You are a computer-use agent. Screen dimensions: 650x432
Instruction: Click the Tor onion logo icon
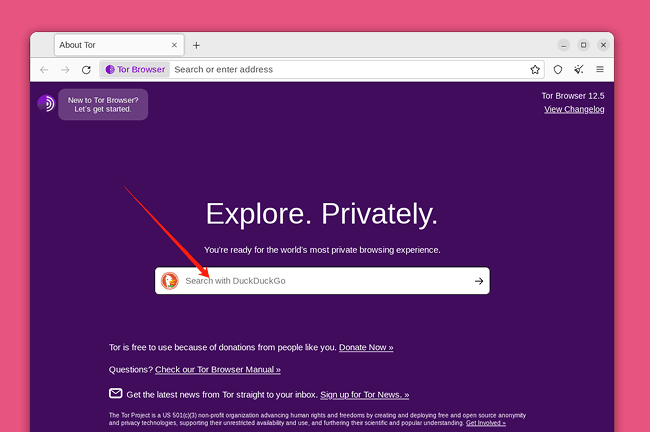tap(46, 103)
